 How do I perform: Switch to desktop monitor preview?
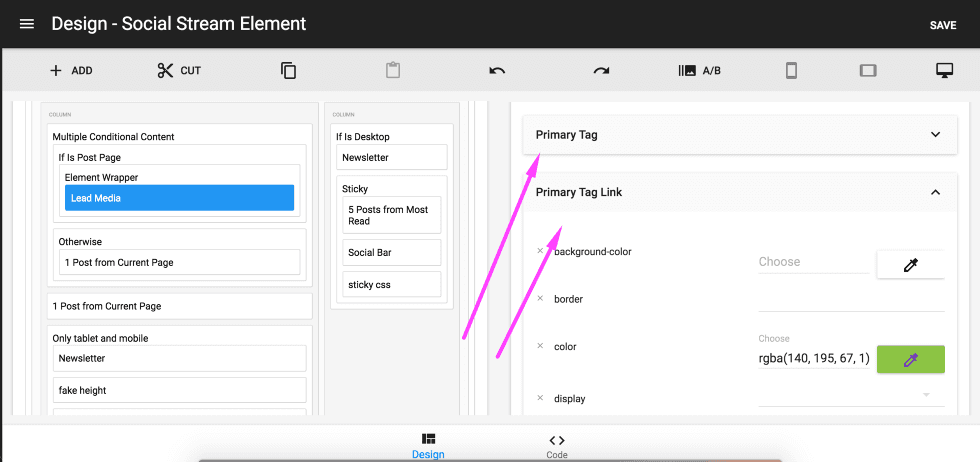coord(943,70)
